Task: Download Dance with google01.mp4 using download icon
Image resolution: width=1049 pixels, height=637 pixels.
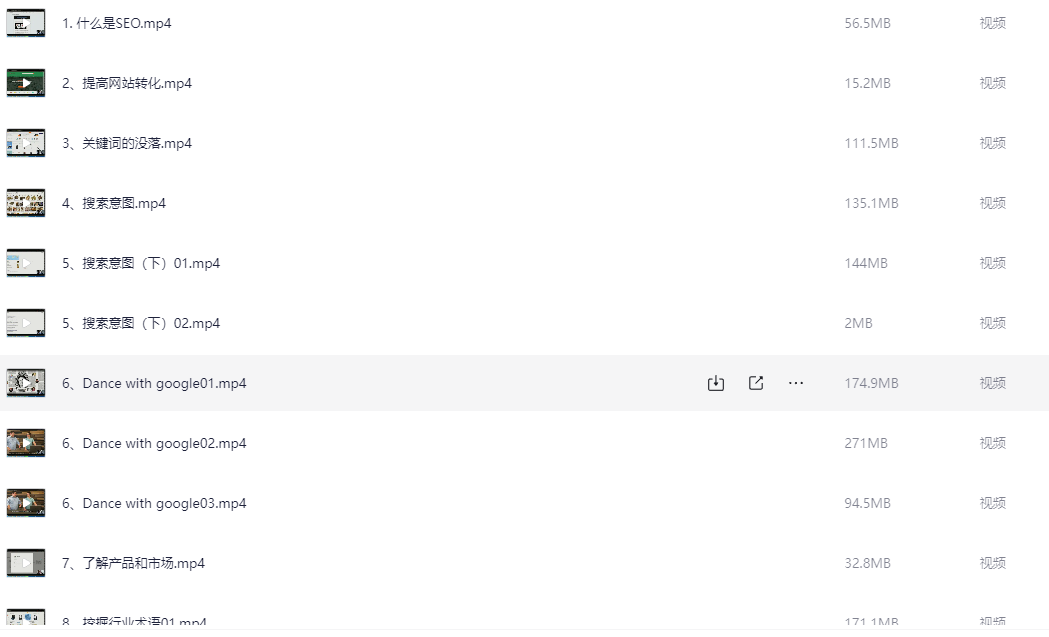Action: tap(716, 383)
